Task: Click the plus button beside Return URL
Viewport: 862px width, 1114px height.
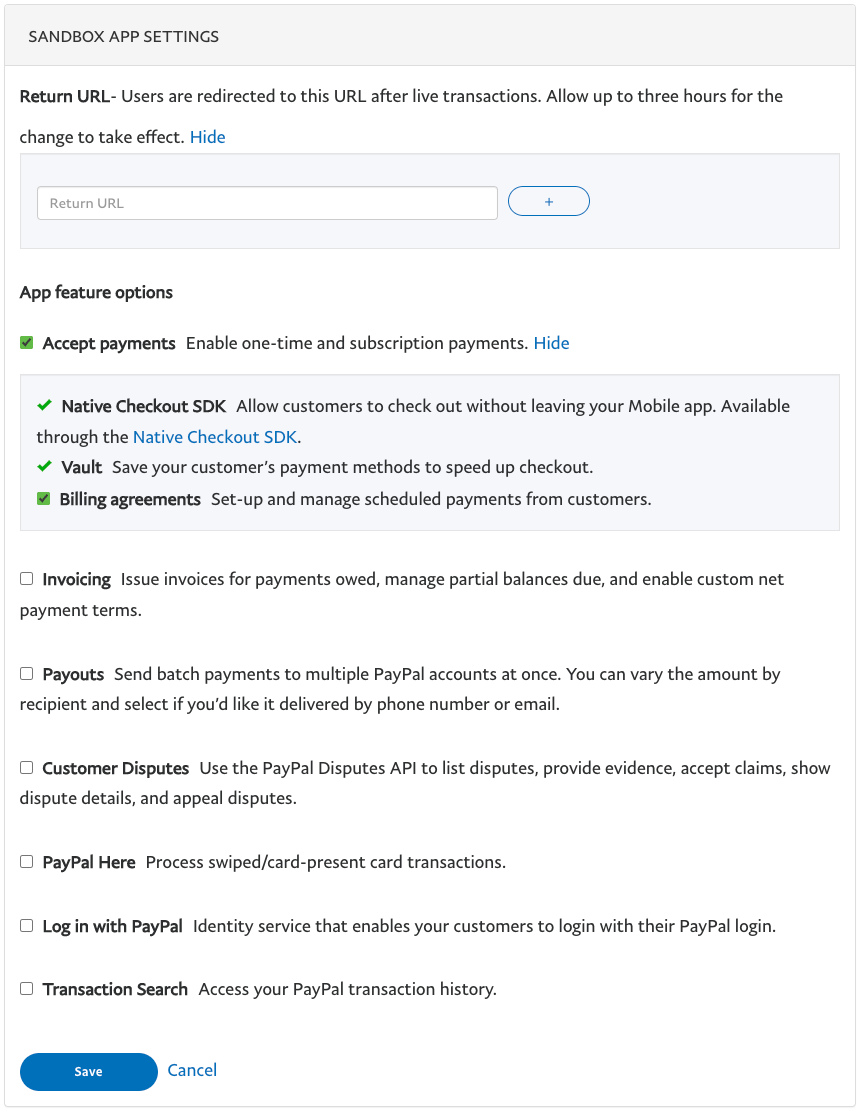Action: click(549, 202)
